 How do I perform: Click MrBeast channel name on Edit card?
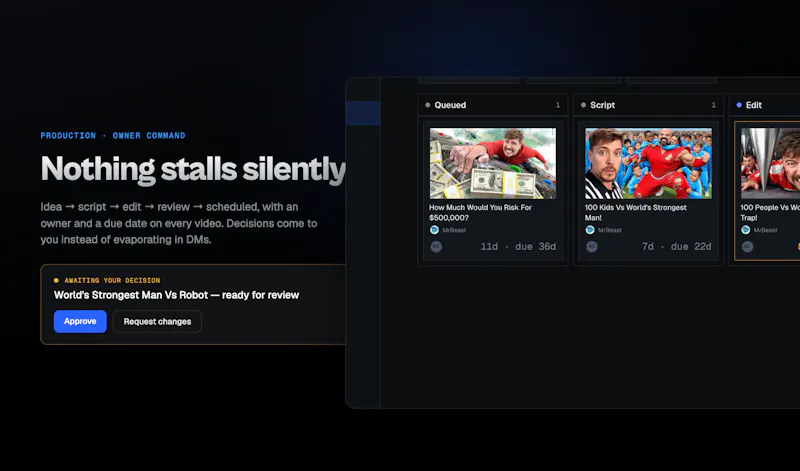click(x=765, y=230)
